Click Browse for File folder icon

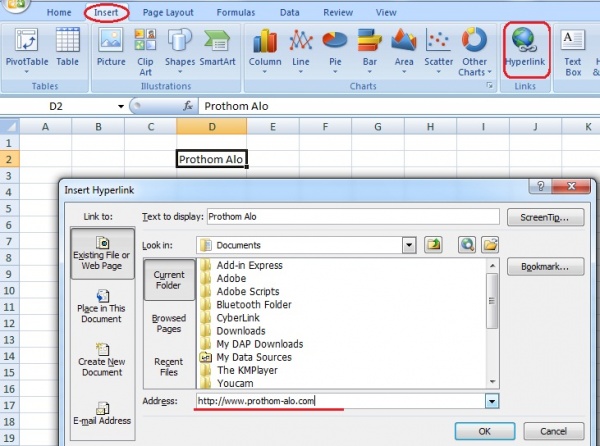pos(490,245)
